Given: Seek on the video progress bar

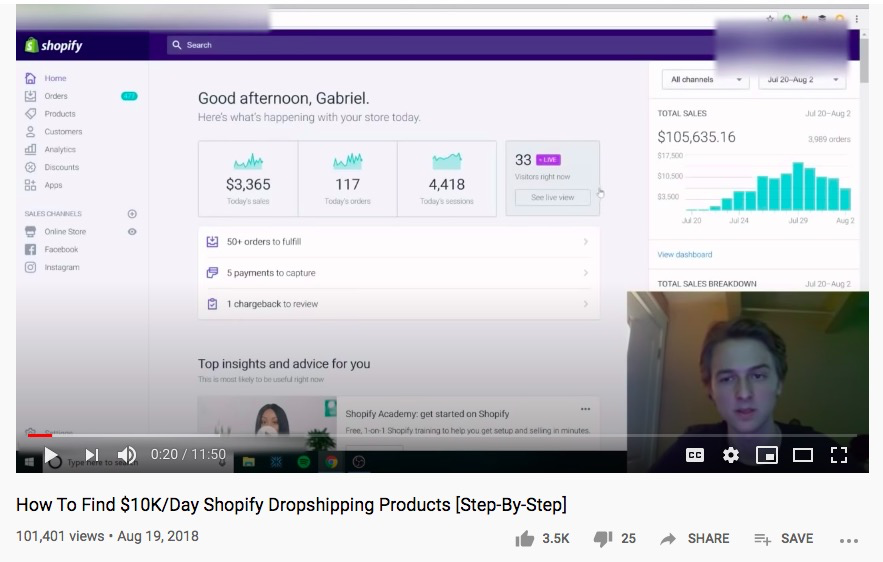Looking at the screenshot, I should pyautogui.click(x=442, y=435).
